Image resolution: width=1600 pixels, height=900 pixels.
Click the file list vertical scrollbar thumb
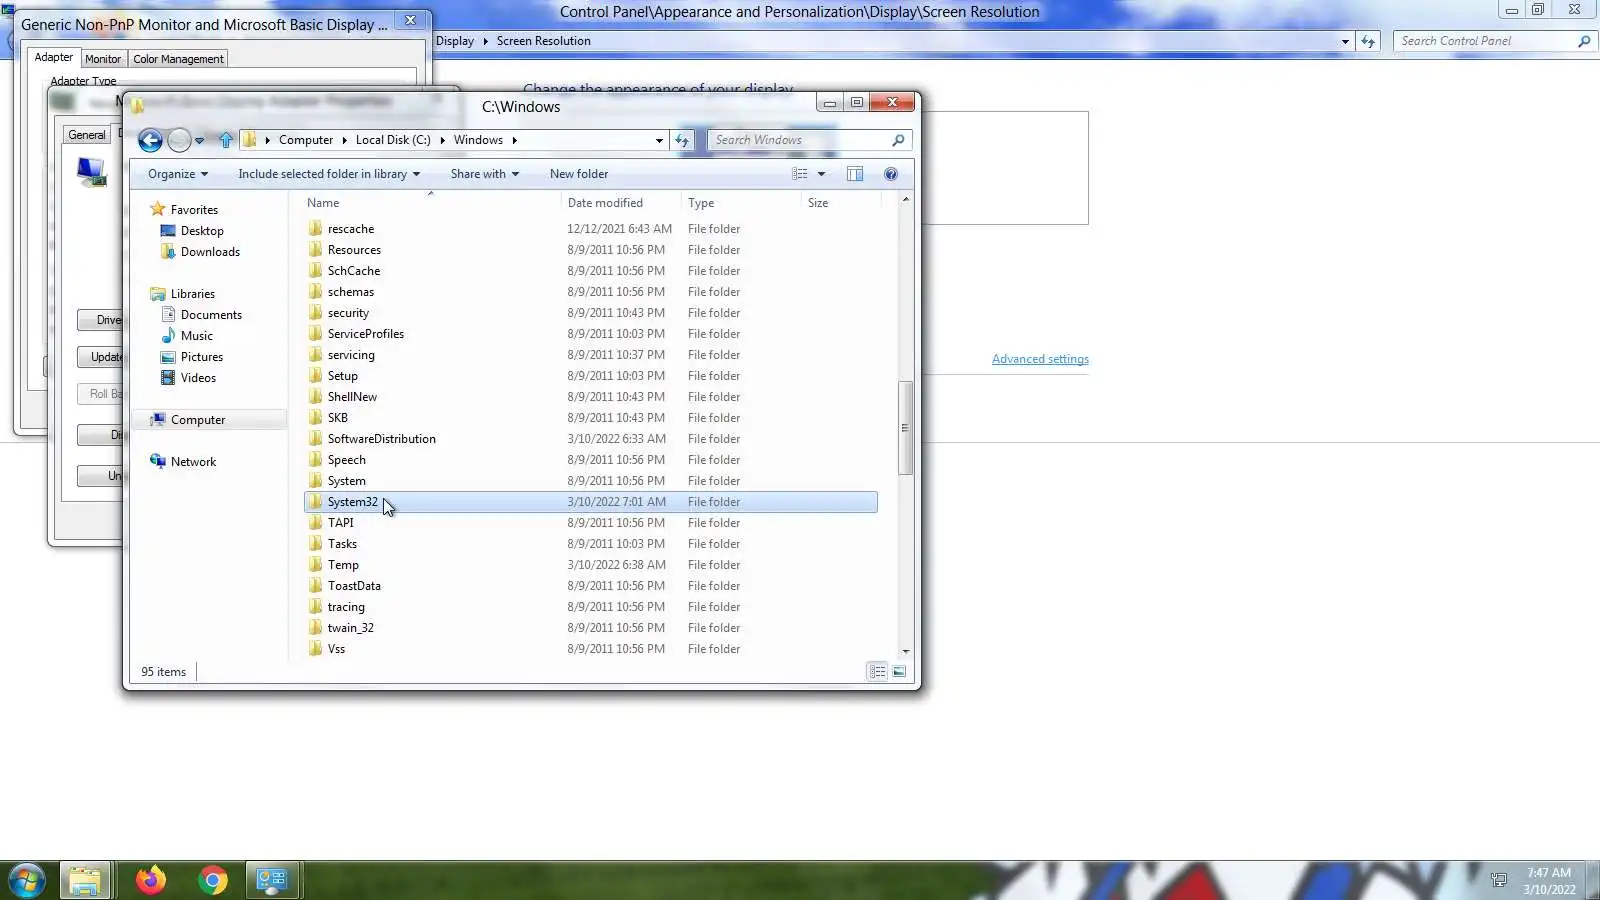tap(906, 428)
